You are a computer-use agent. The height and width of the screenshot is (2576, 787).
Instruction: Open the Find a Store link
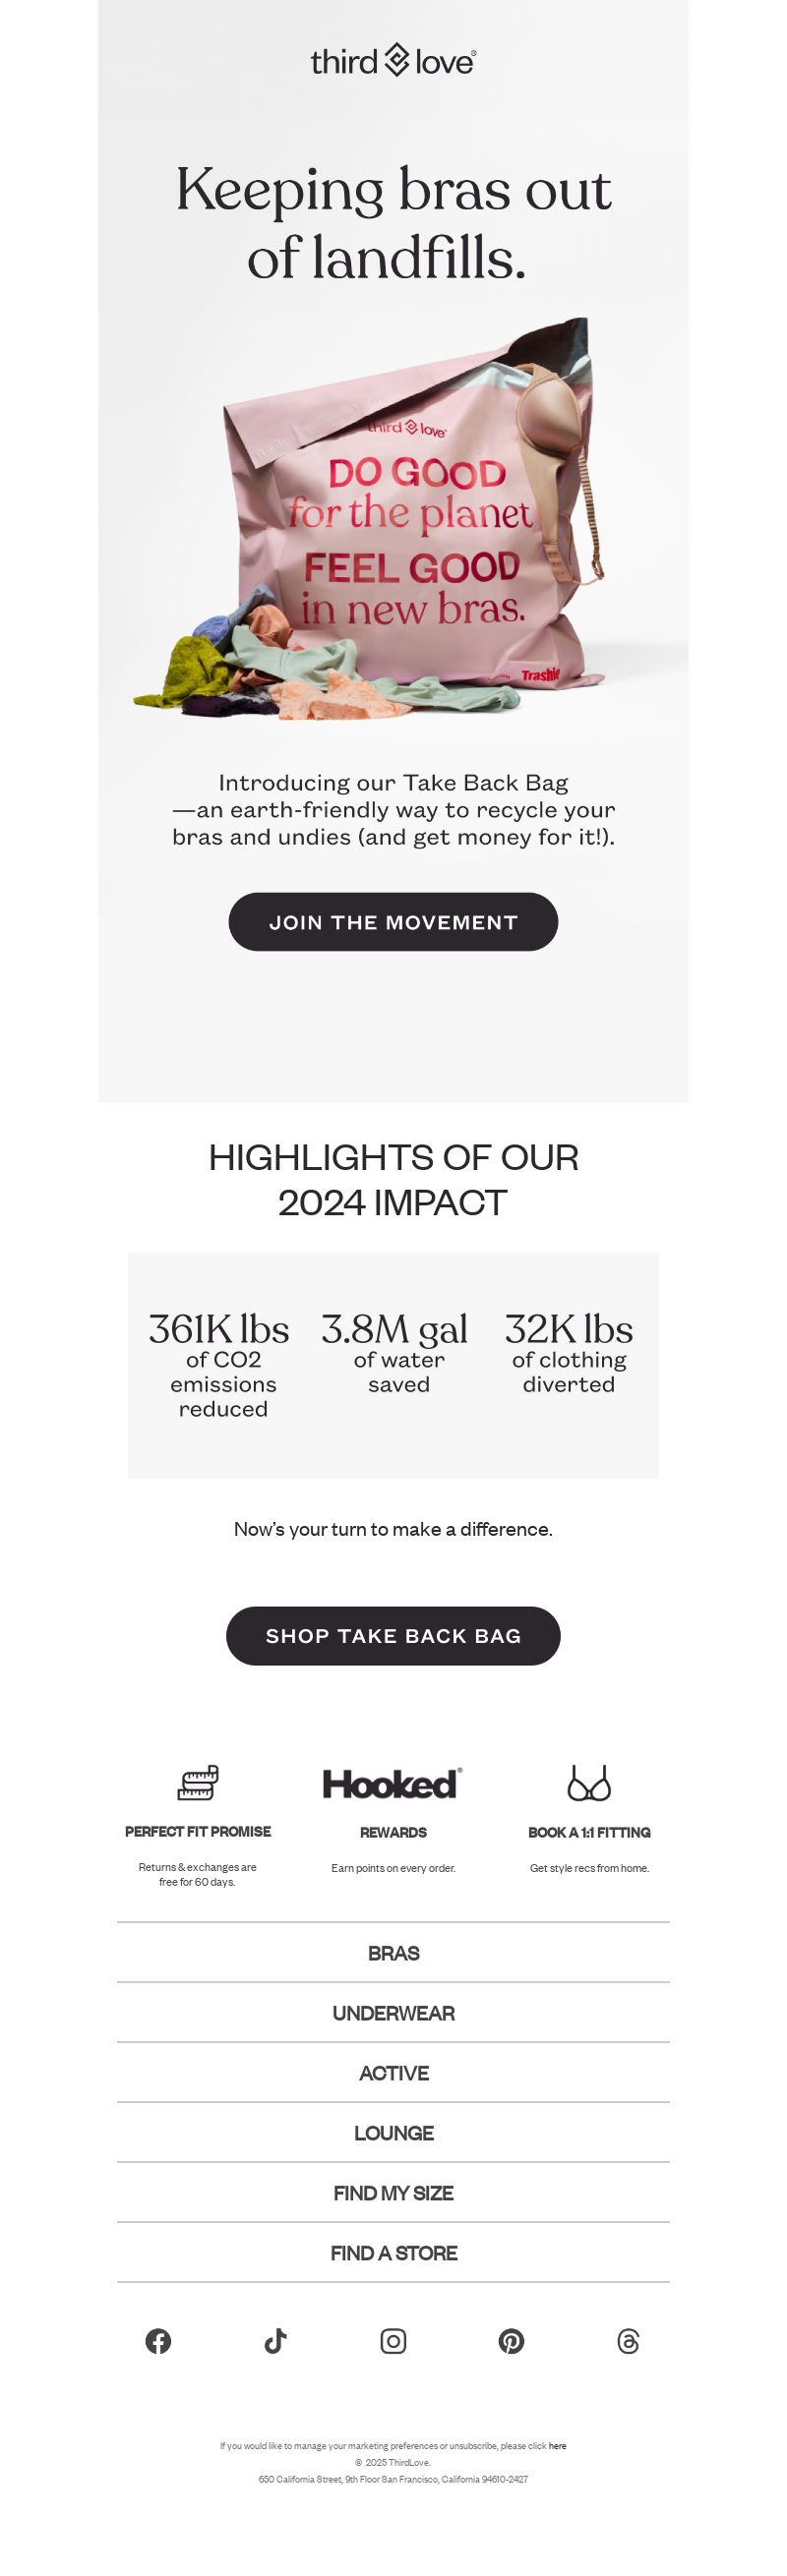coord(393,2253)
